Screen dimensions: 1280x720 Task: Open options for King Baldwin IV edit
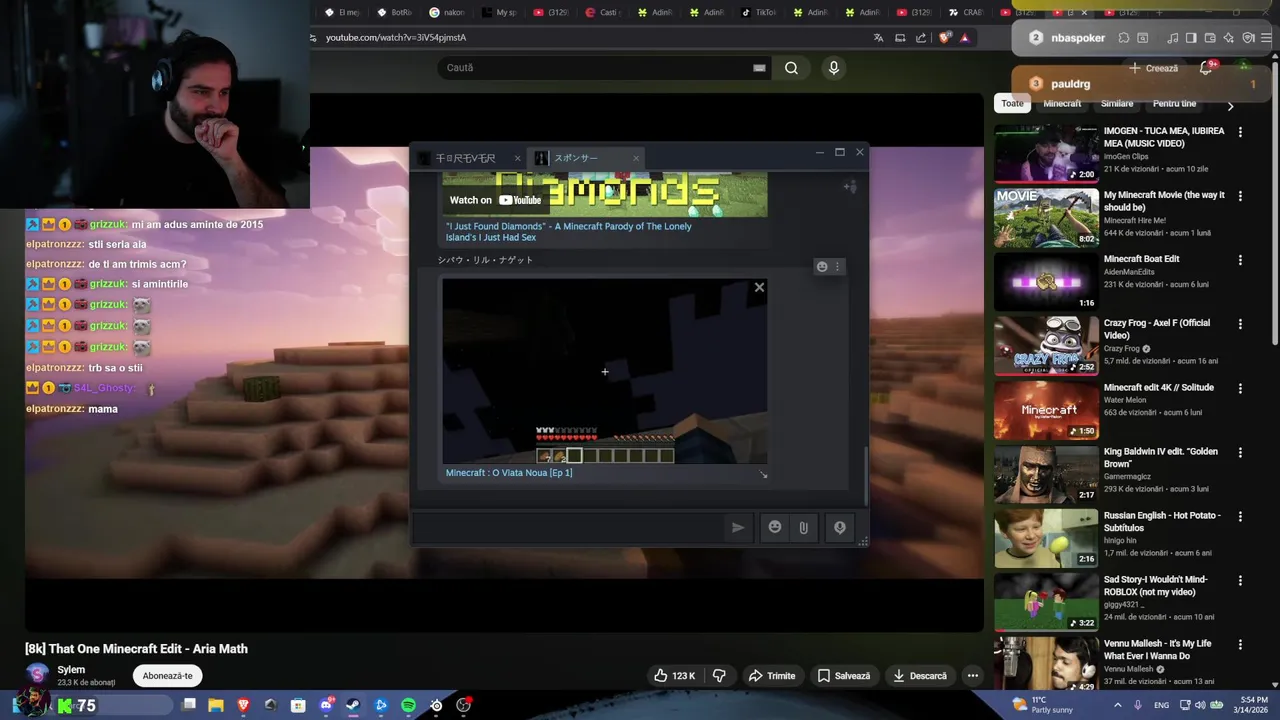coord(1240,452)
